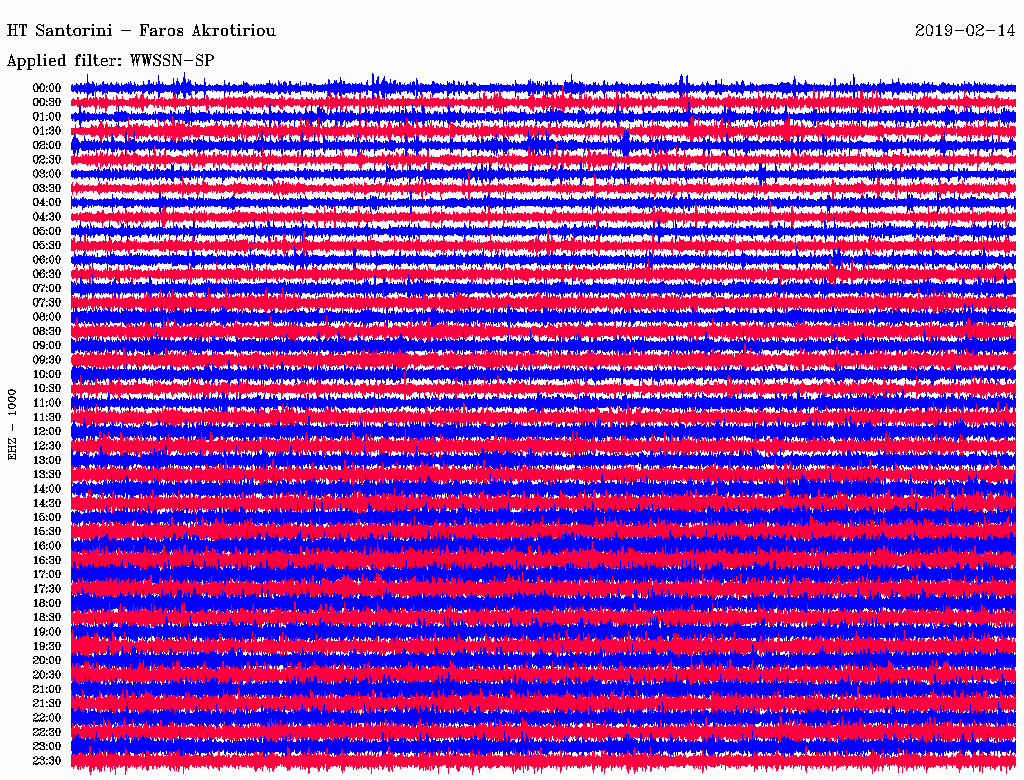Select the 21:30 time label
The width and height of the screenshot is (1024, 780).
[x=47, y=704]
